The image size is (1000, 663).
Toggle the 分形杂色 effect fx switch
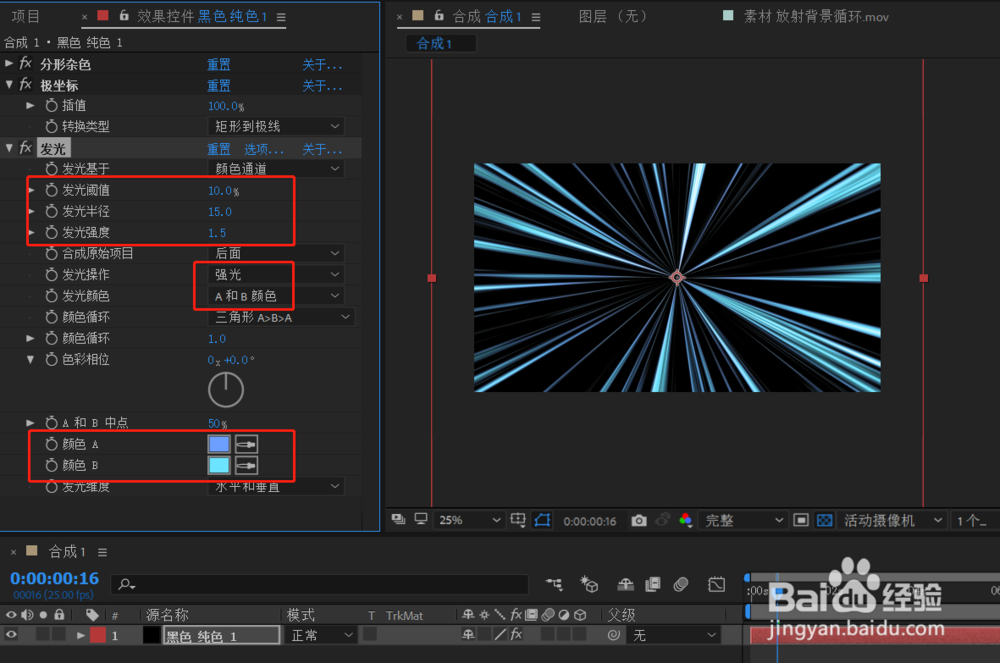coord(26,63)
